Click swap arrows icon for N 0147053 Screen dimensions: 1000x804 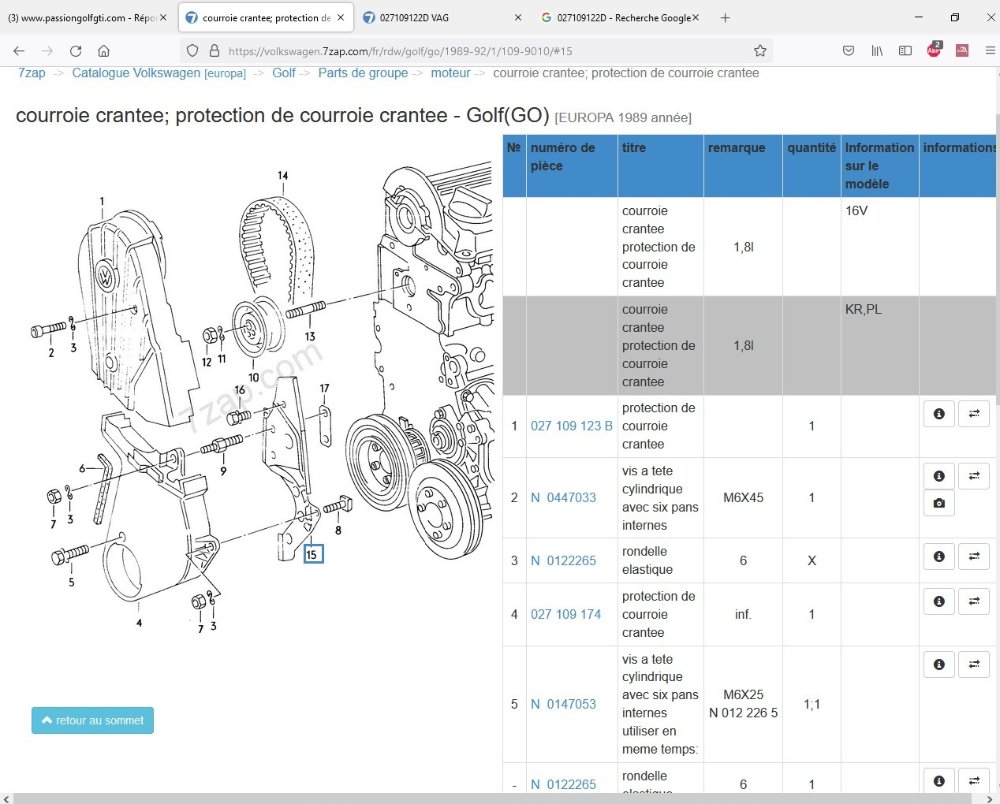click(x=974, y=665)
